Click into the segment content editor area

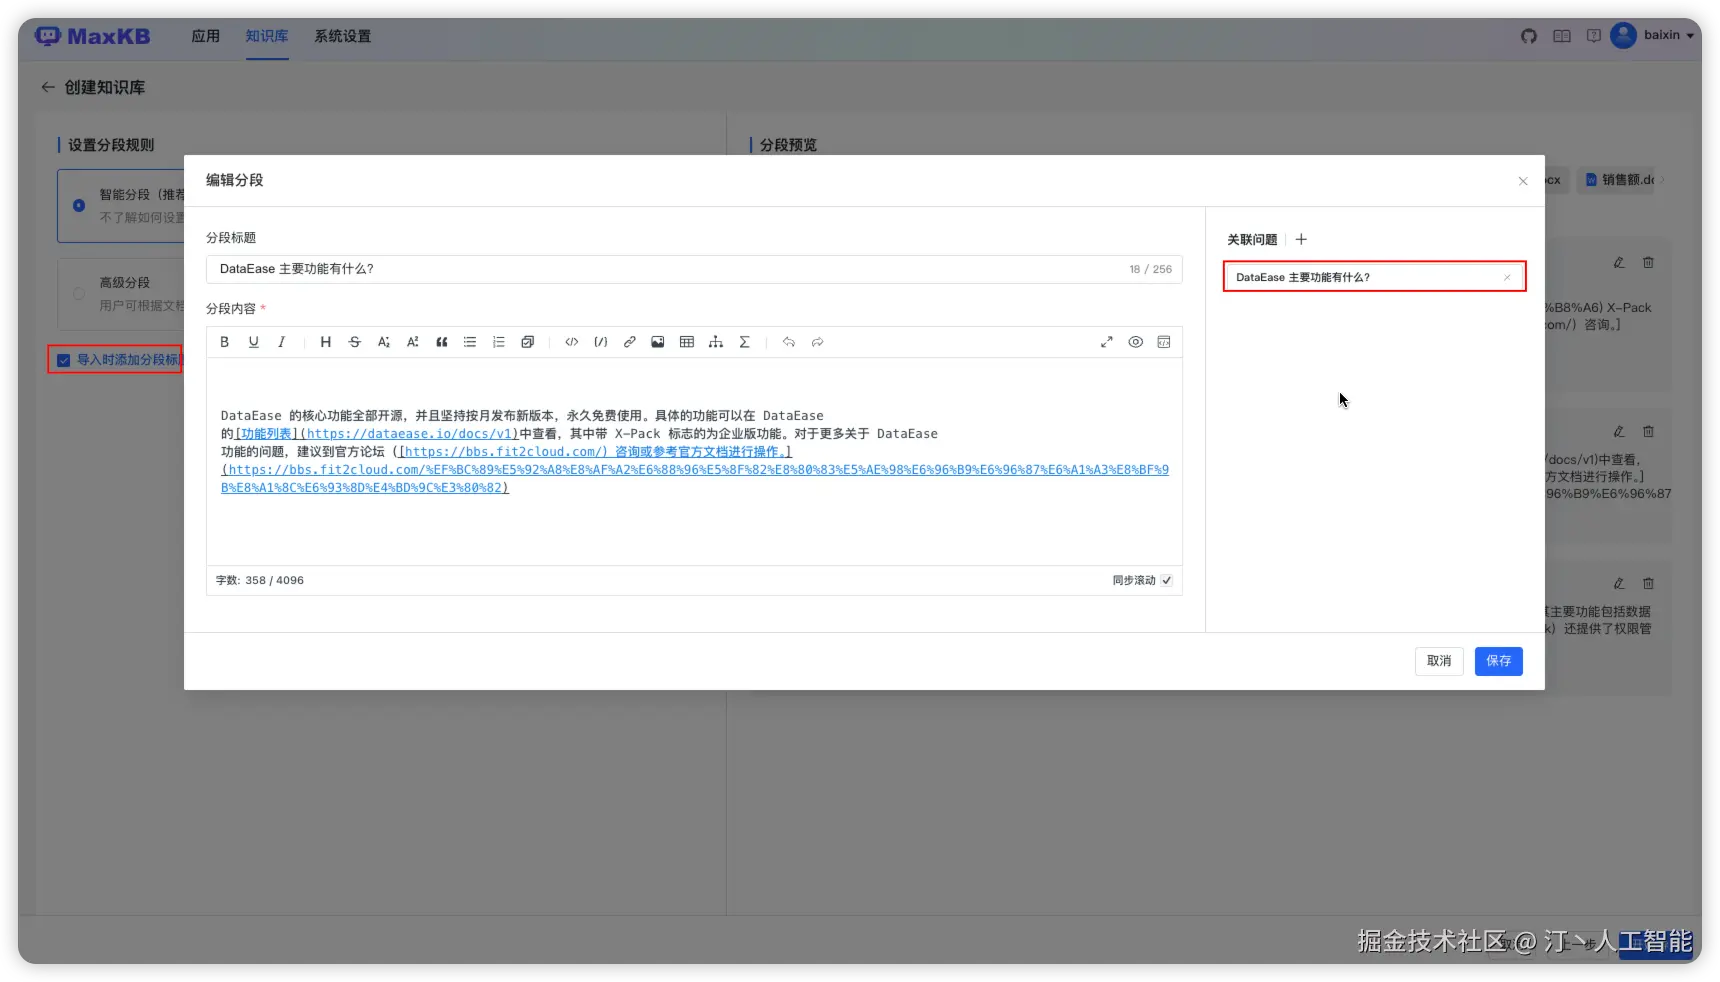pyautogui.click(x=694, y=461)
